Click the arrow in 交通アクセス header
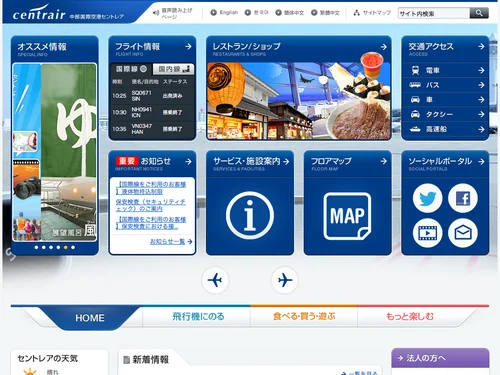Screen dimensions: 500x375 pyautogui.click(x=481, y=46)
